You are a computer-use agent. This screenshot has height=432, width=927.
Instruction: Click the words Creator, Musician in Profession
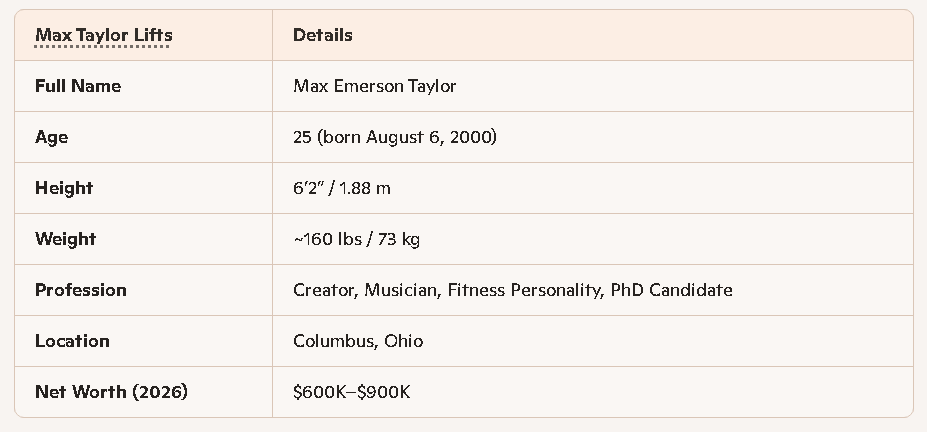(365, 290)
